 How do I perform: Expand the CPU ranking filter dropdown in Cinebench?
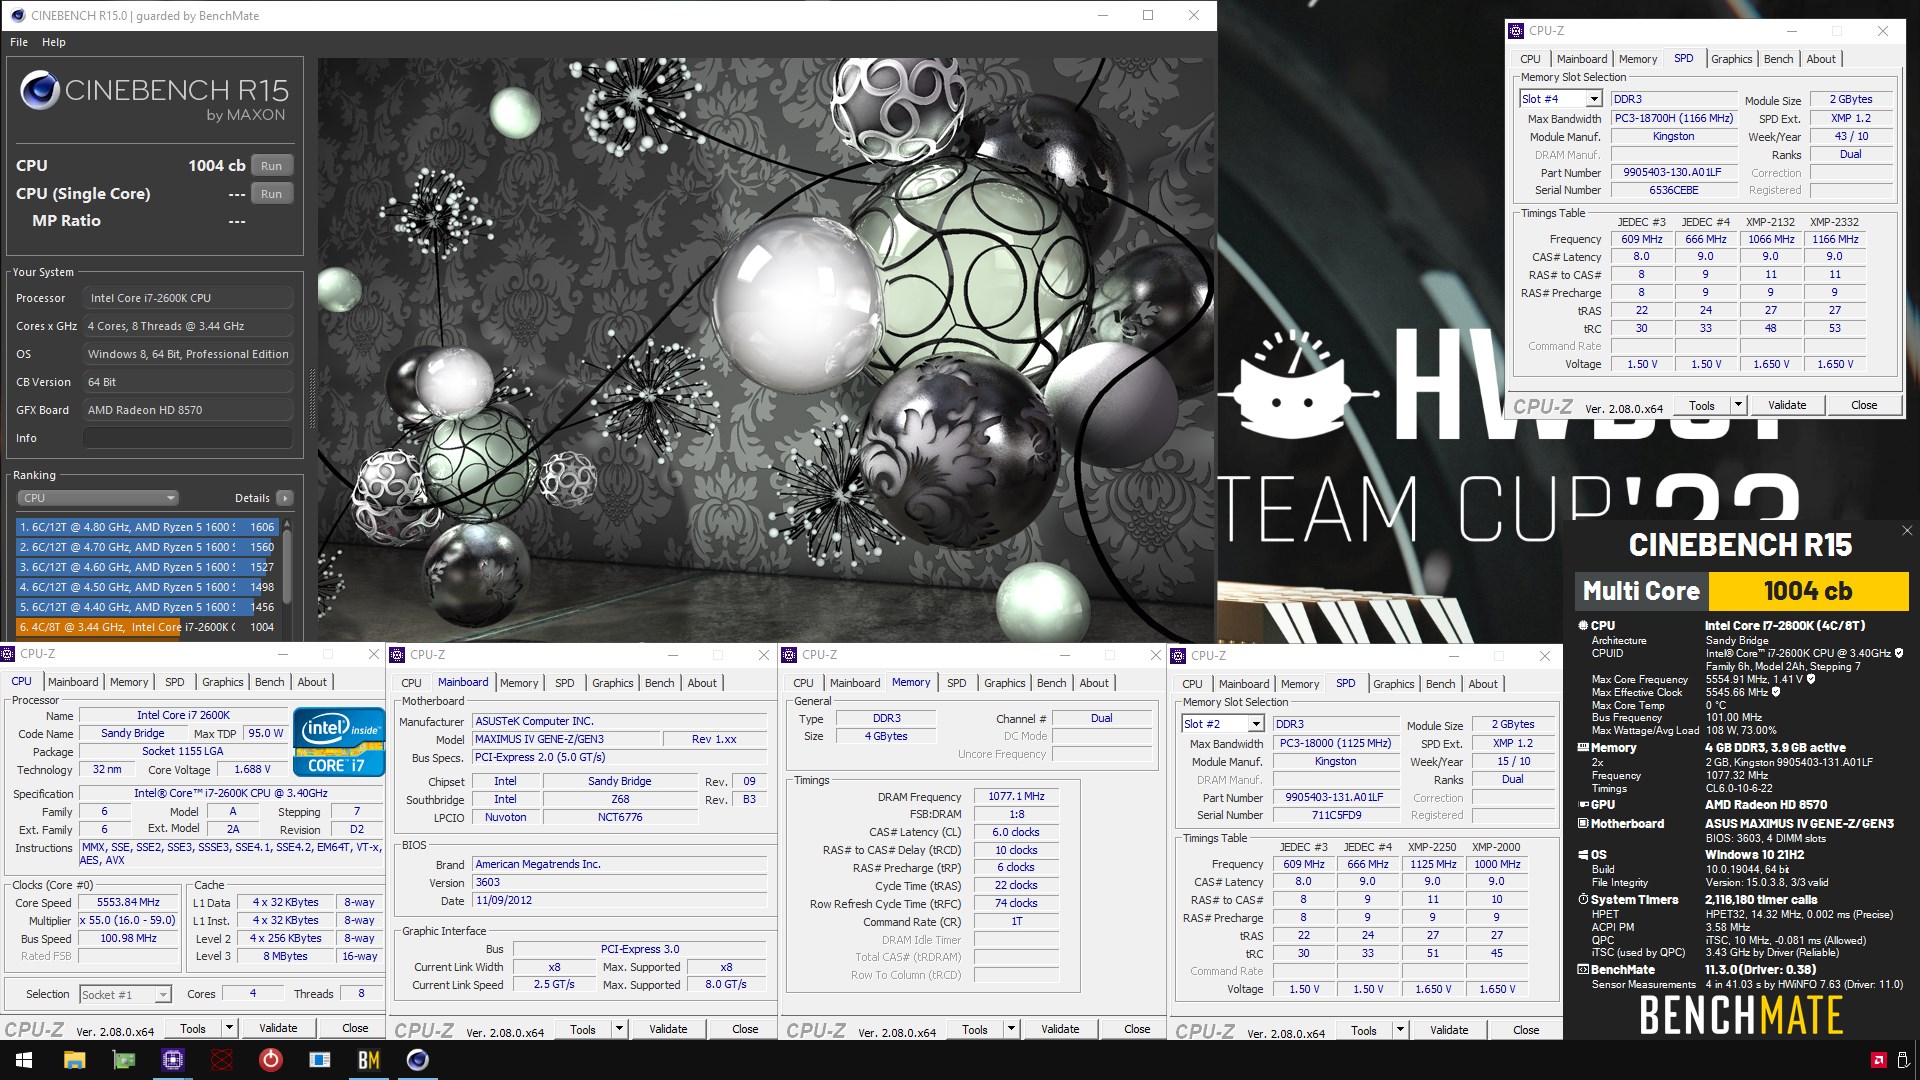tap(97, 498)
